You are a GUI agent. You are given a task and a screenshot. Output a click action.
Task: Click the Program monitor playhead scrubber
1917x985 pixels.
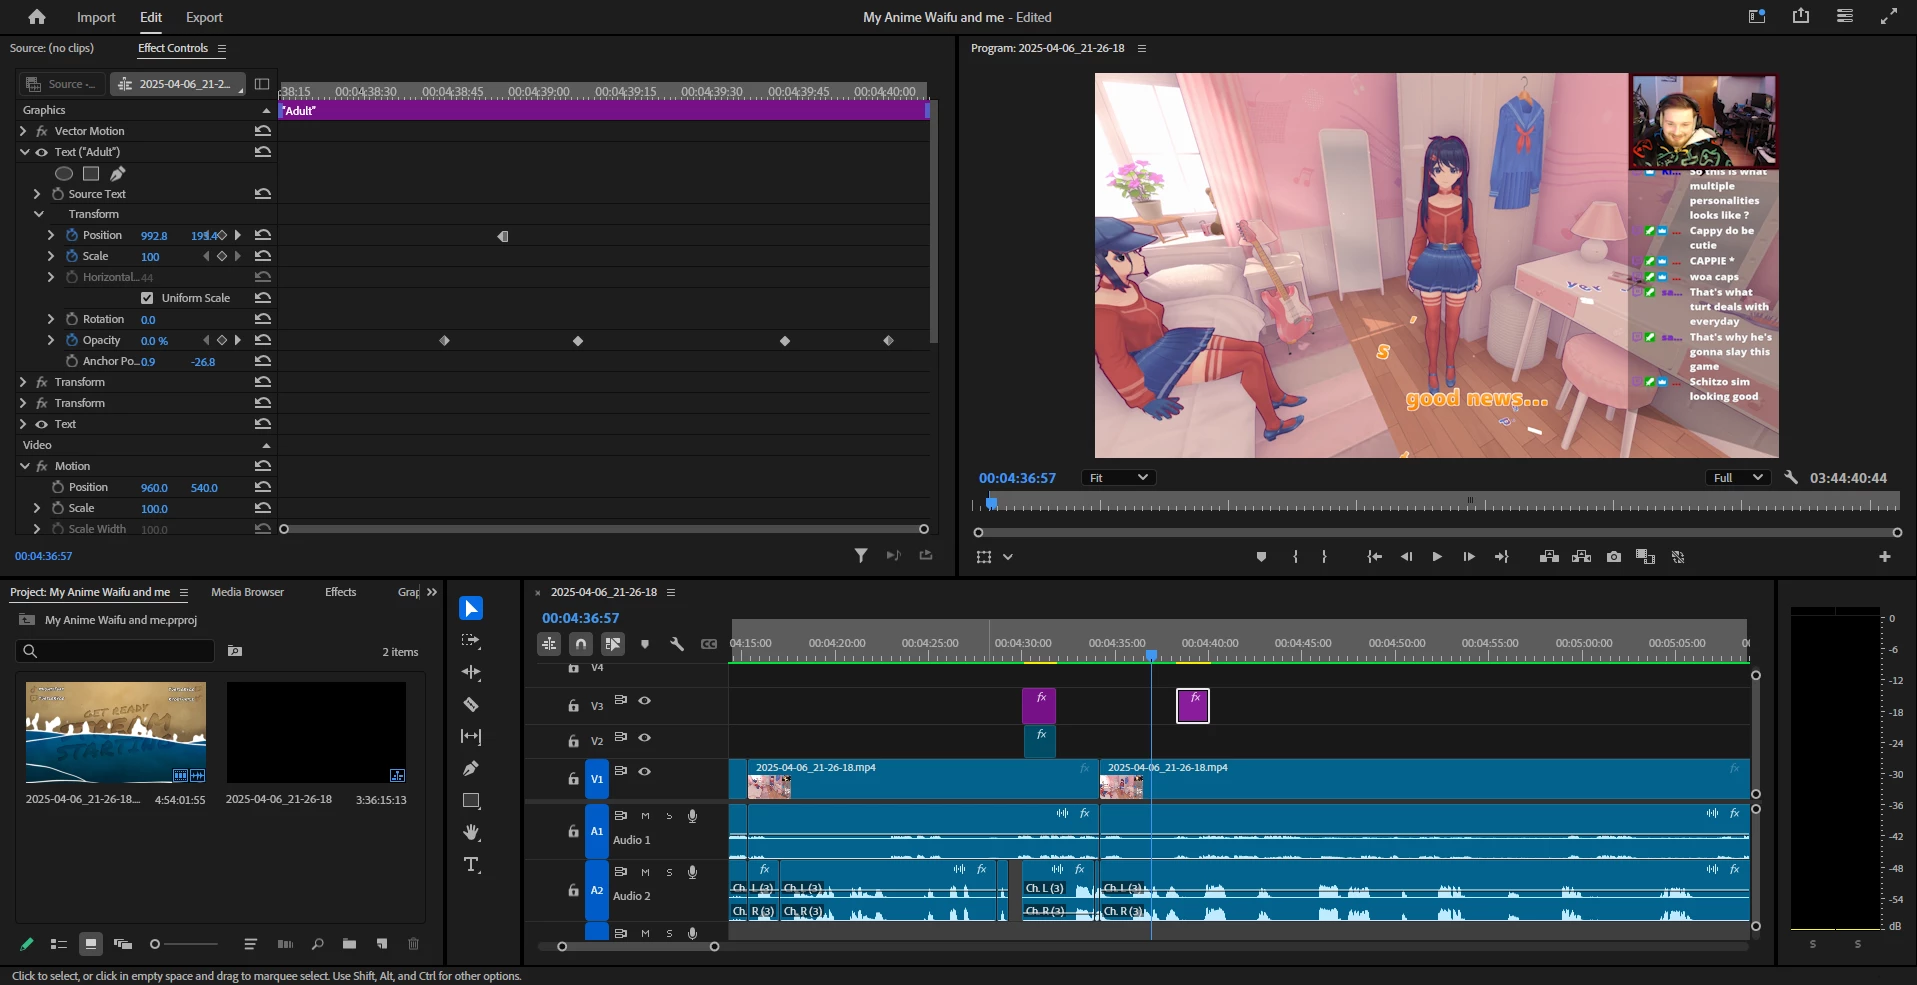(992, 503)
